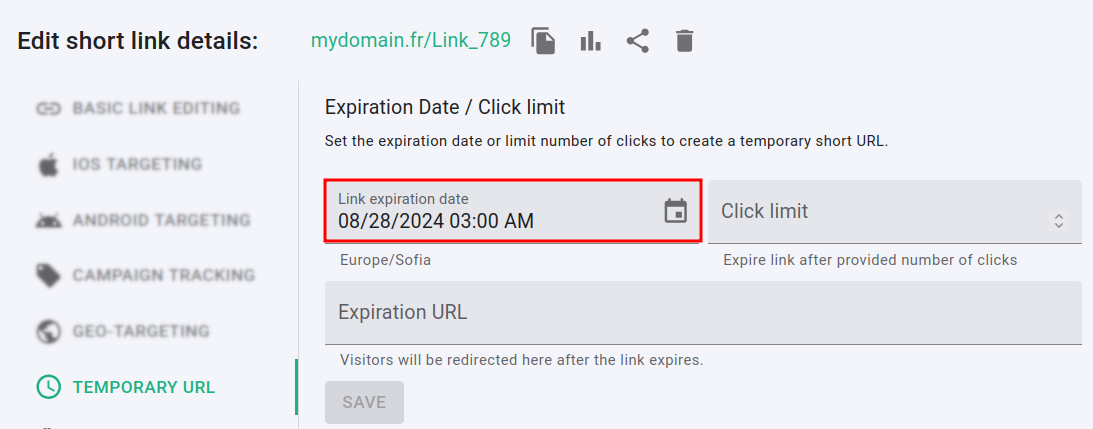1093x429 pixels.
Task: Click the Apple icon for iOS Targeting
Action: point(48,164)
